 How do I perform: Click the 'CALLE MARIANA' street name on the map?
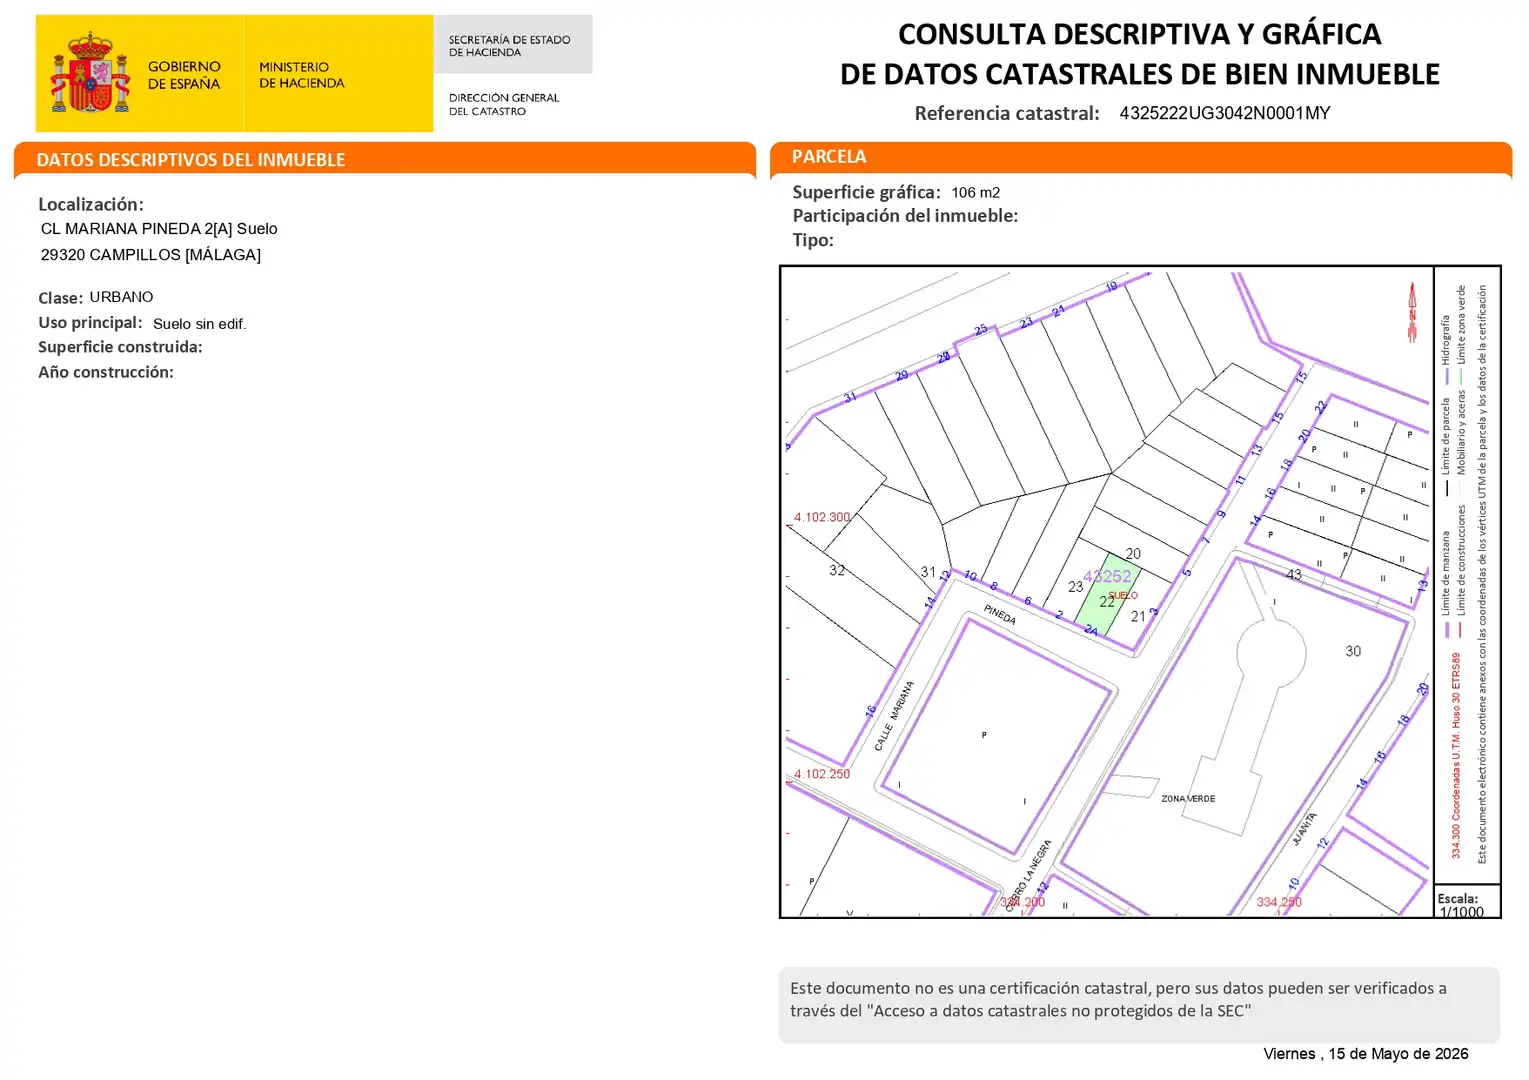pyautogui.click(x=894, y=716)
